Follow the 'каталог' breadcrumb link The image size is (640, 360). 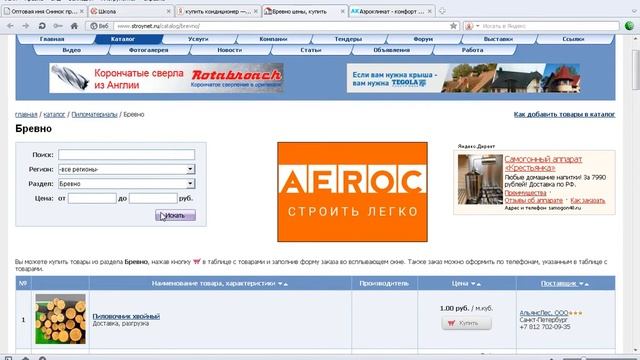pos(54,114)
